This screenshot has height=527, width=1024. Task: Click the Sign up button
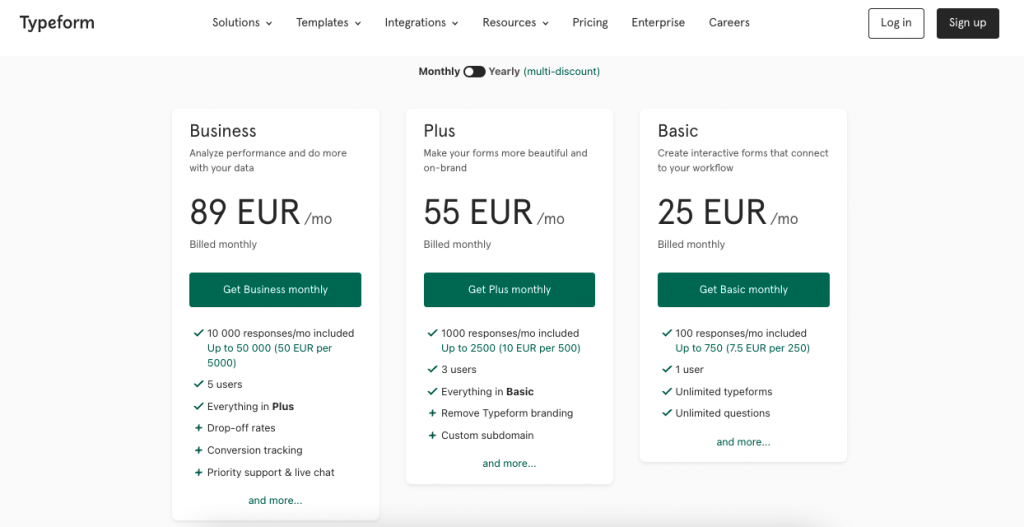coord(968,24)
